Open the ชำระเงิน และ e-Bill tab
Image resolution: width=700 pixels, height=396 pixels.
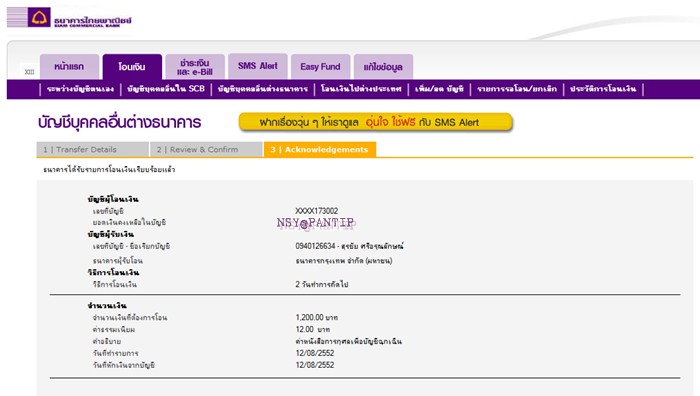pos(195,67)
